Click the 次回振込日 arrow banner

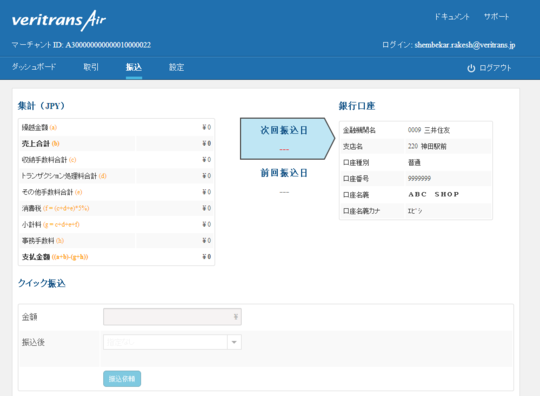click(x=287, y=139)
